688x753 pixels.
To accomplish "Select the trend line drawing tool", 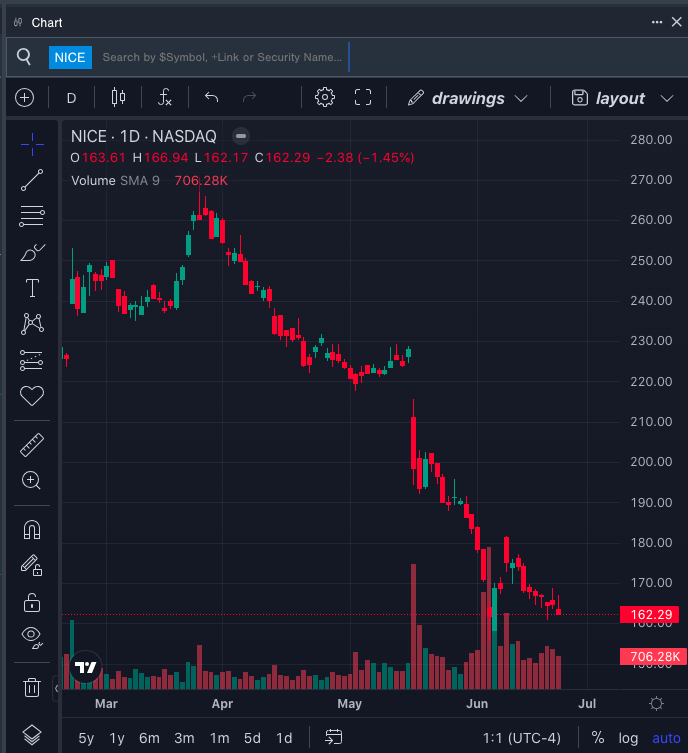I will [32, 180].
